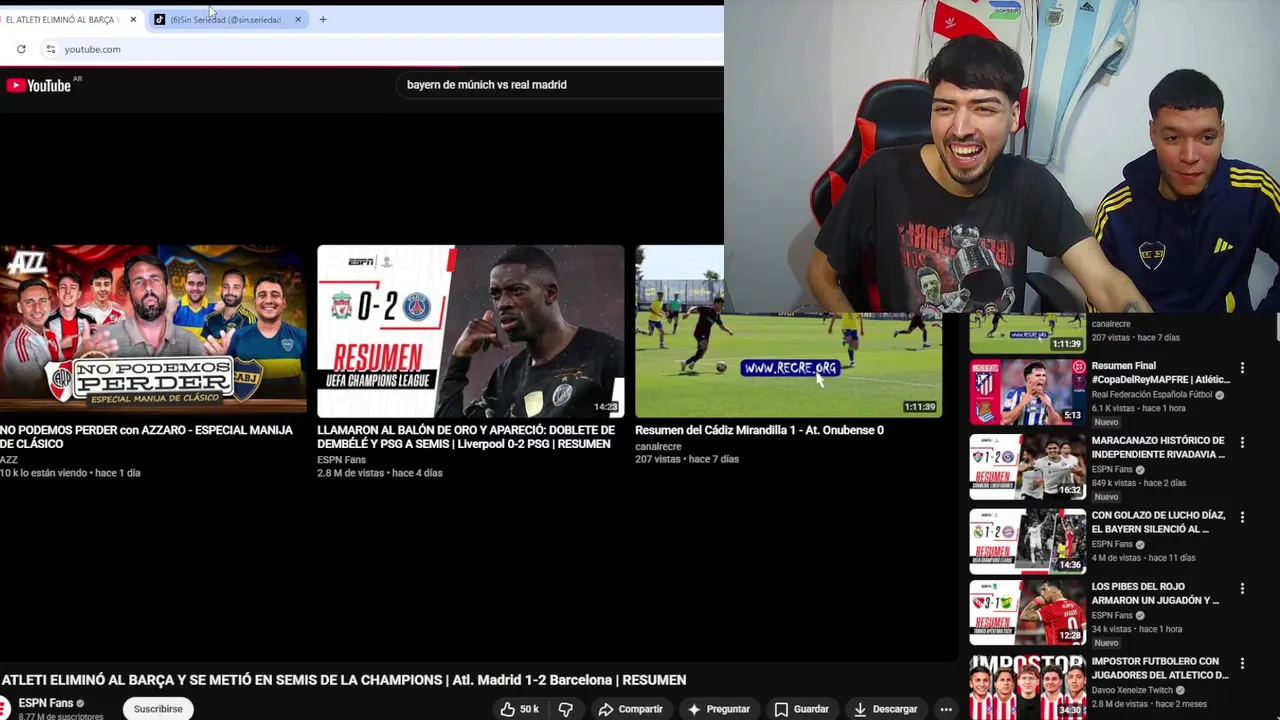Click the sidebar scrollbar at right edge

1277,328
